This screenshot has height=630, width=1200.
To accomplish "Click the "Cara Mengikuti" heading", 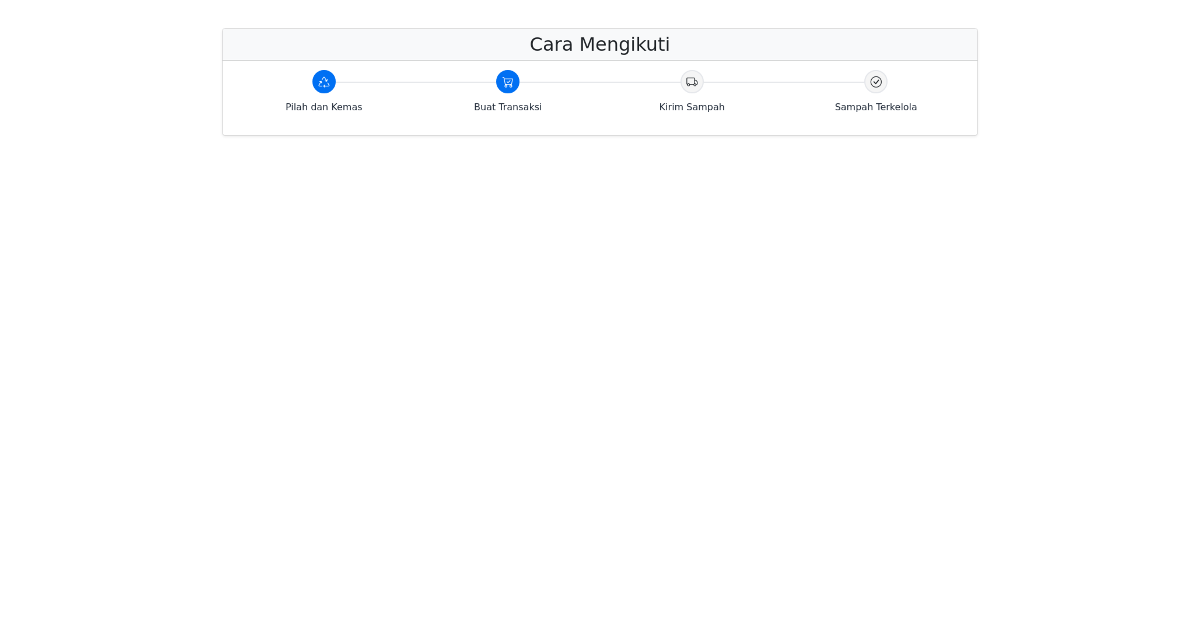I will pyautogui.click(x=600, y=45).
